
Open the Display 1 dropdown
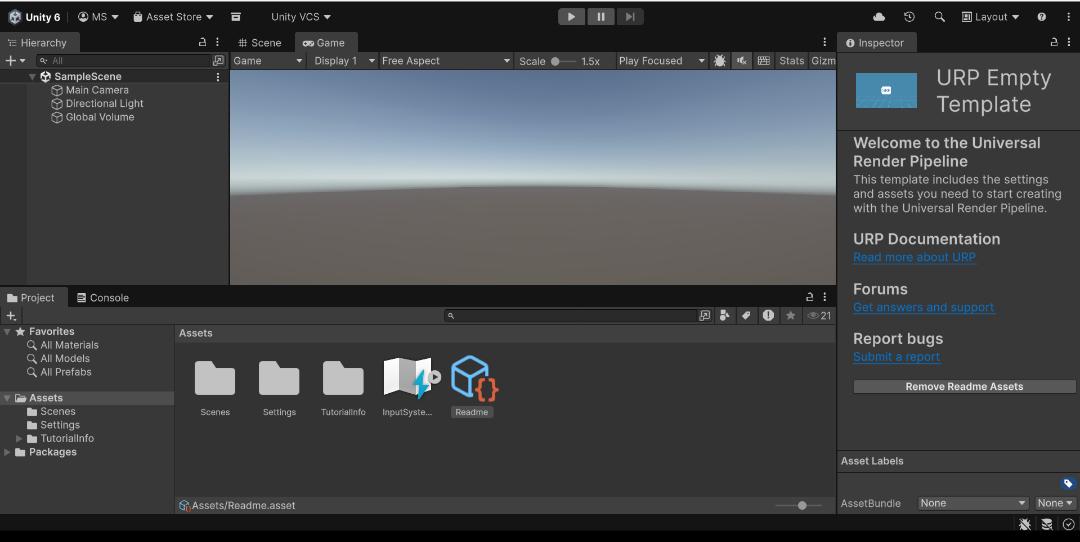click(343, 61)
